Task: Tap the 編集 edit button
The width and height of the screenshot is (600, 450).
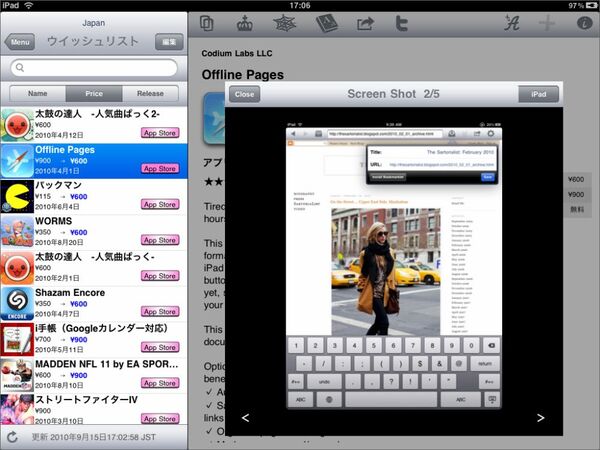Action: click(169, 42)
